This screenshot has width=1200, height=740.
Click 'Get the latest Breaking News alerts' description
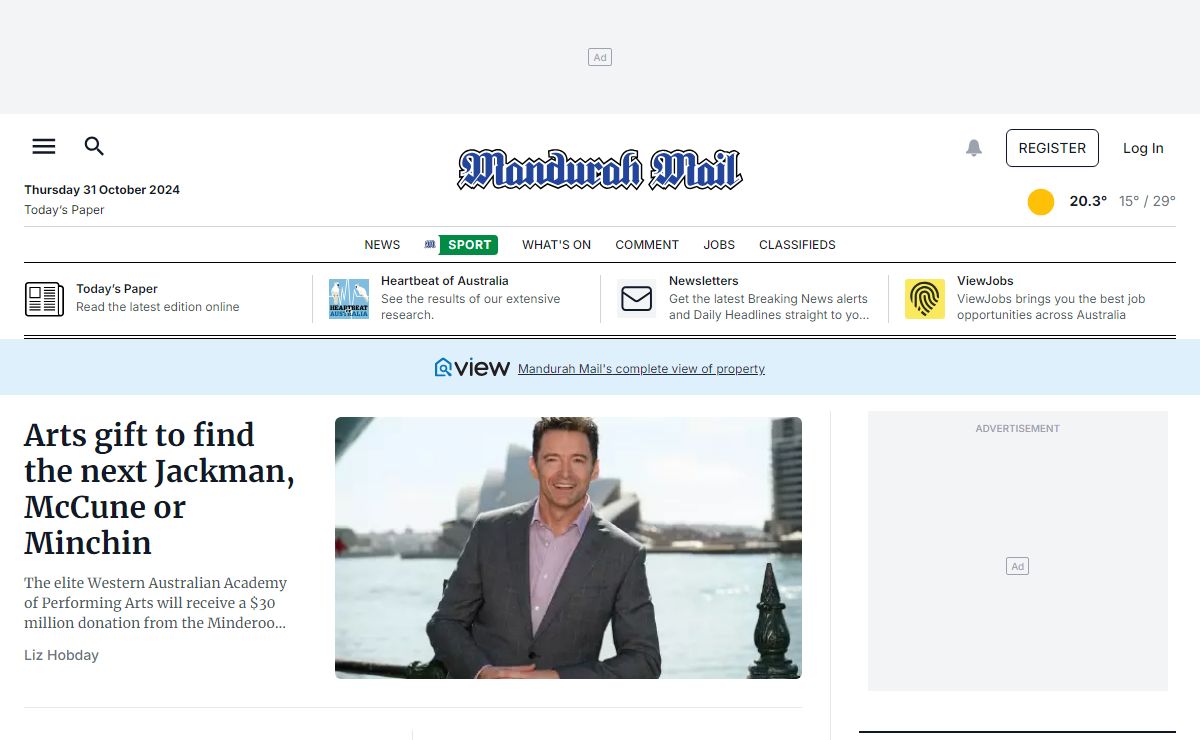[x=769, y=307]
